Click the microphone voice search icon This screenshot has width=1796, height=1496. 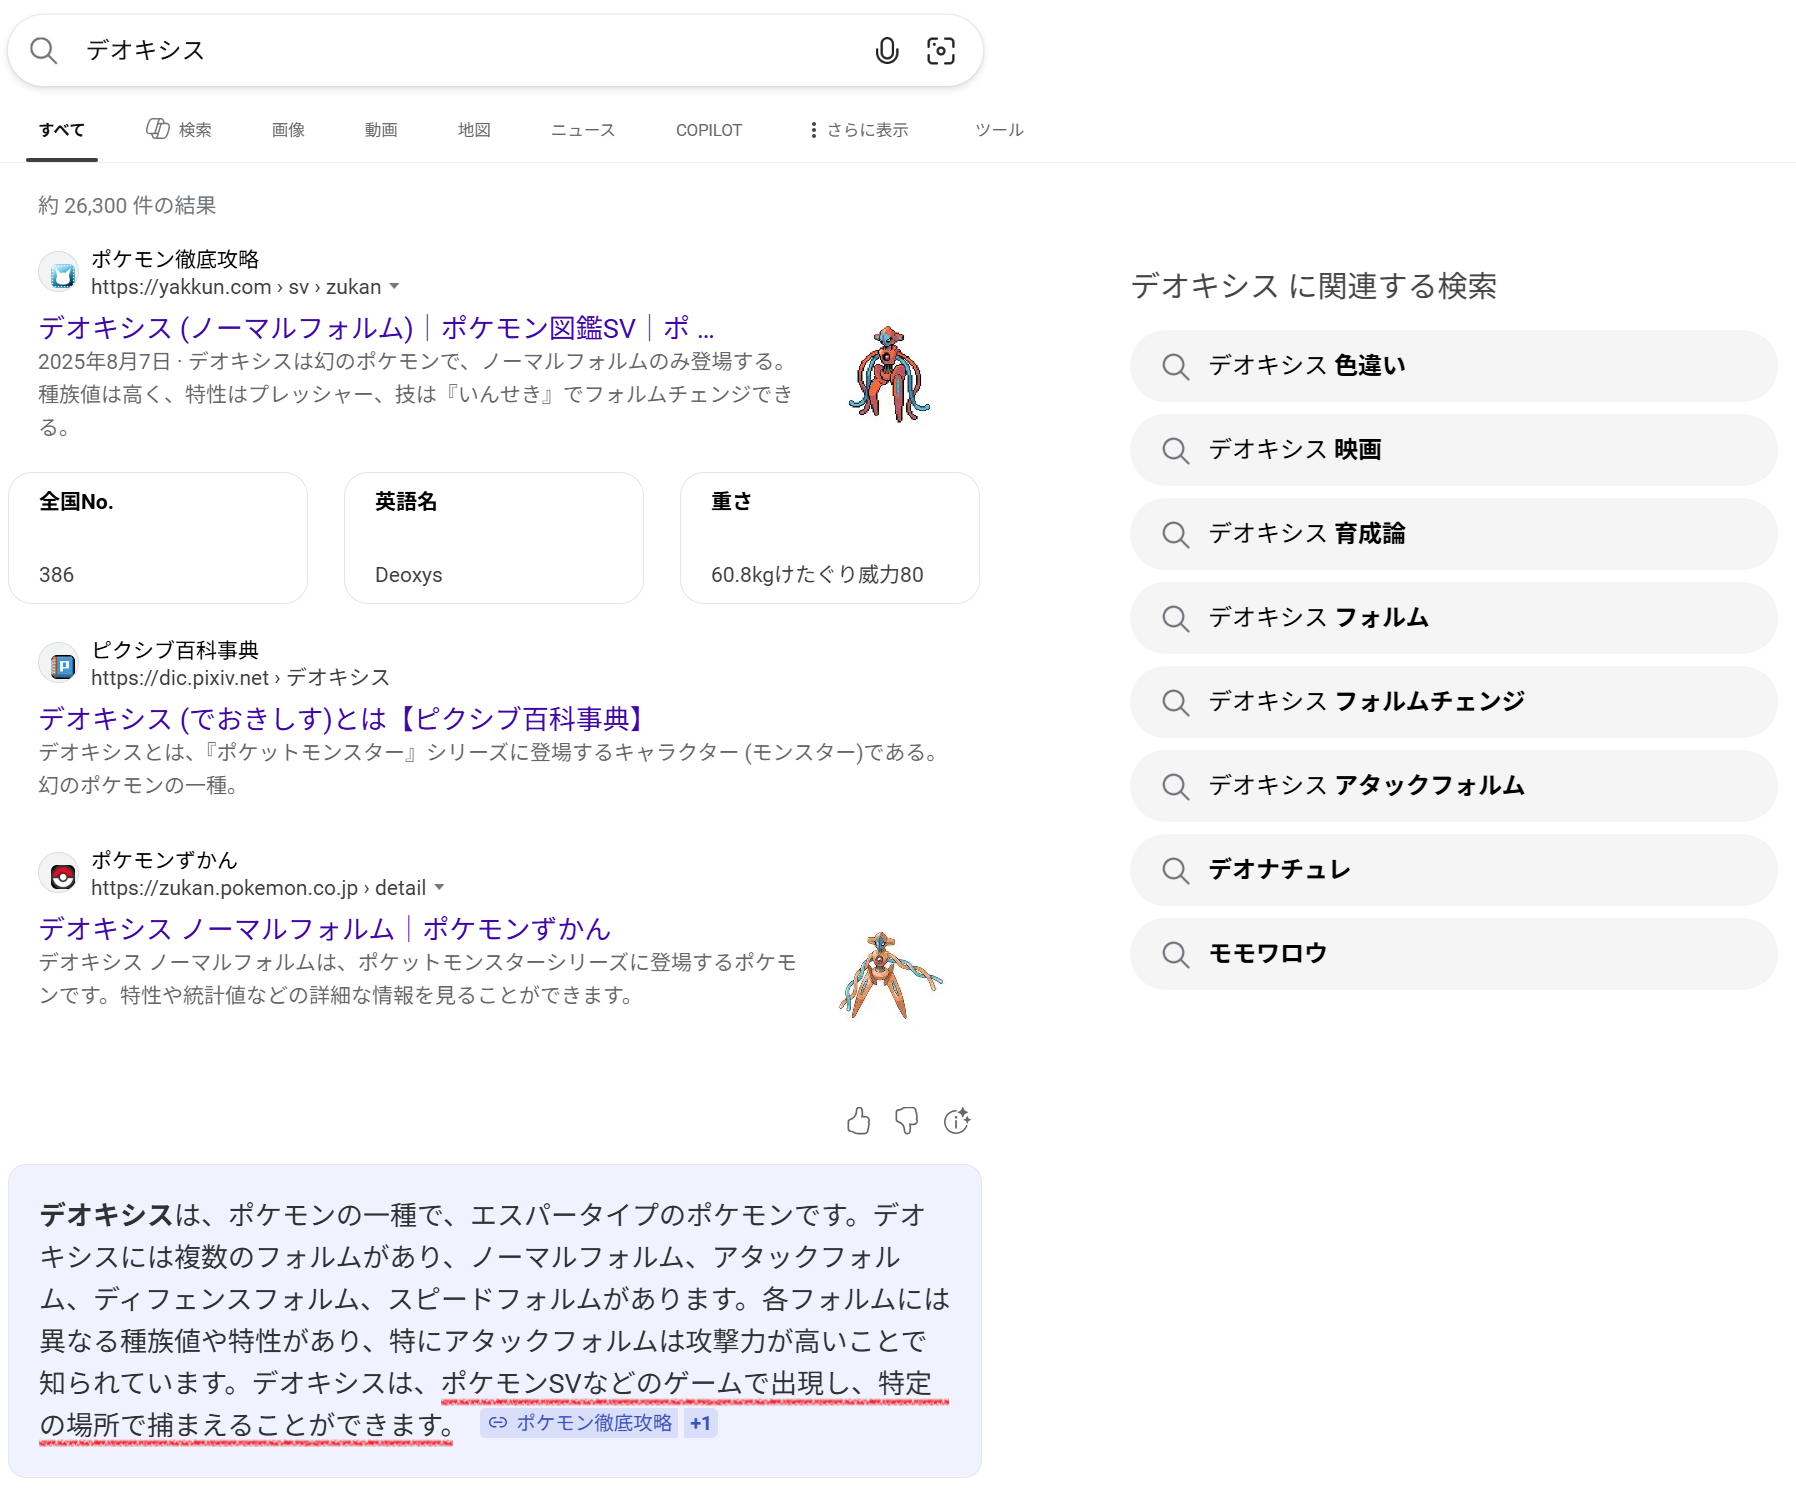pyautogui.click(x=886, y=51)
